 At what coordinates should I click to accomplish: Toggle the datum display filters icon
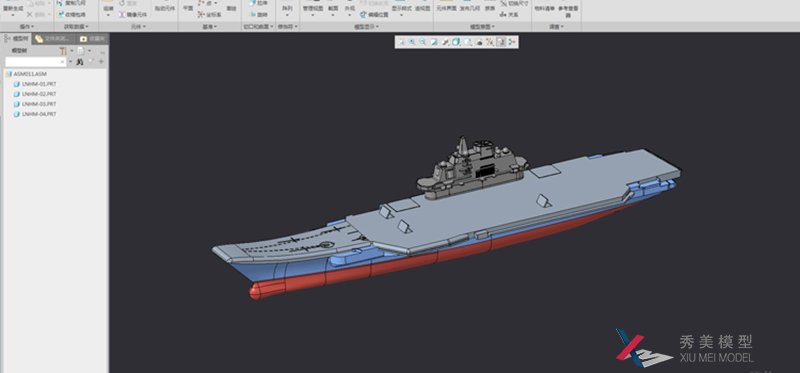pyautogui.click(x=490, y=42)
